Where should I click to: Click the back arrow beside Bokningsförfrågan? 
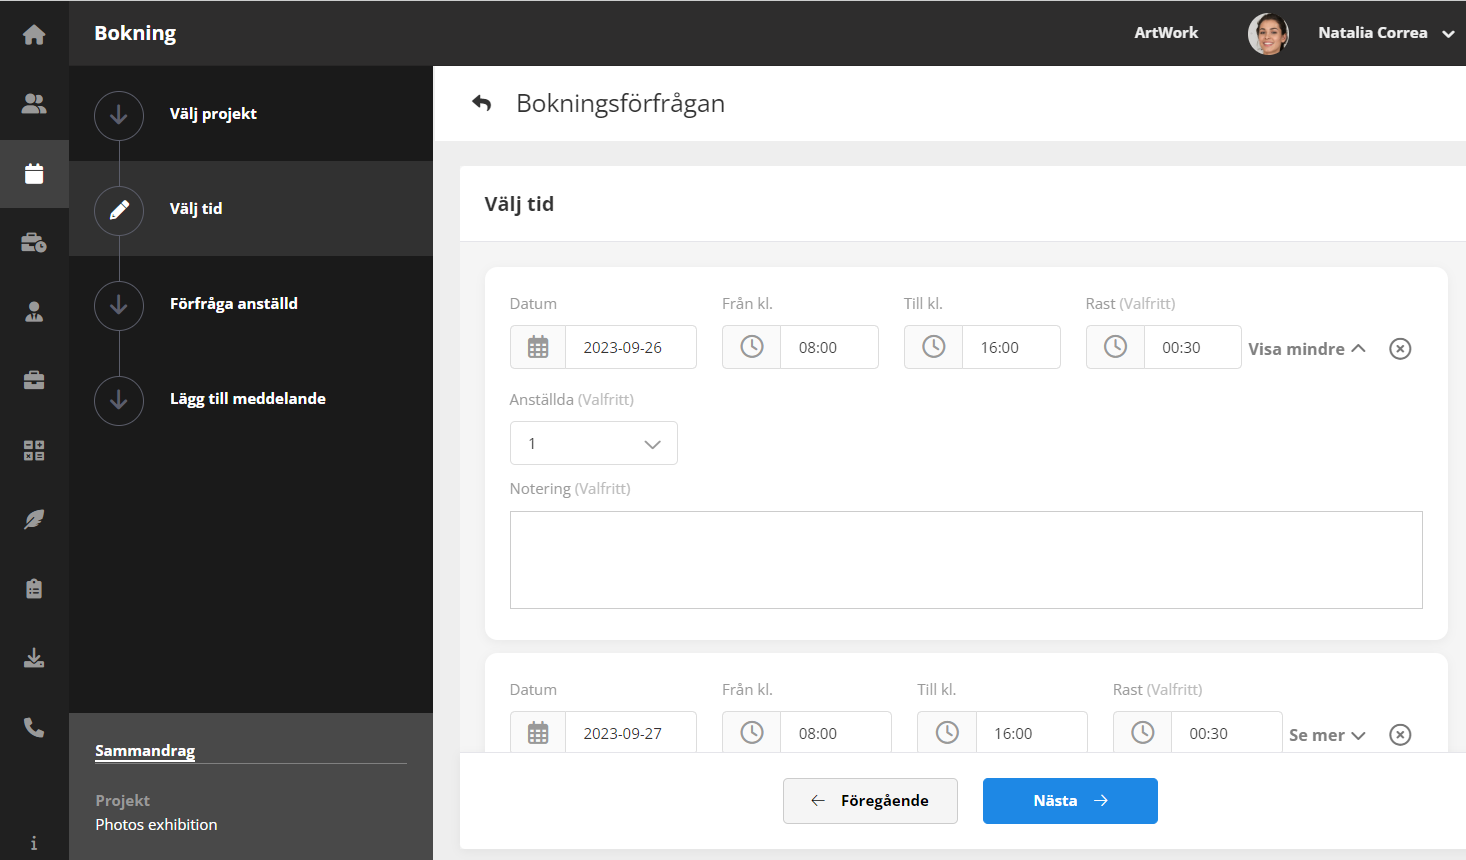click(x=482, y=103)
